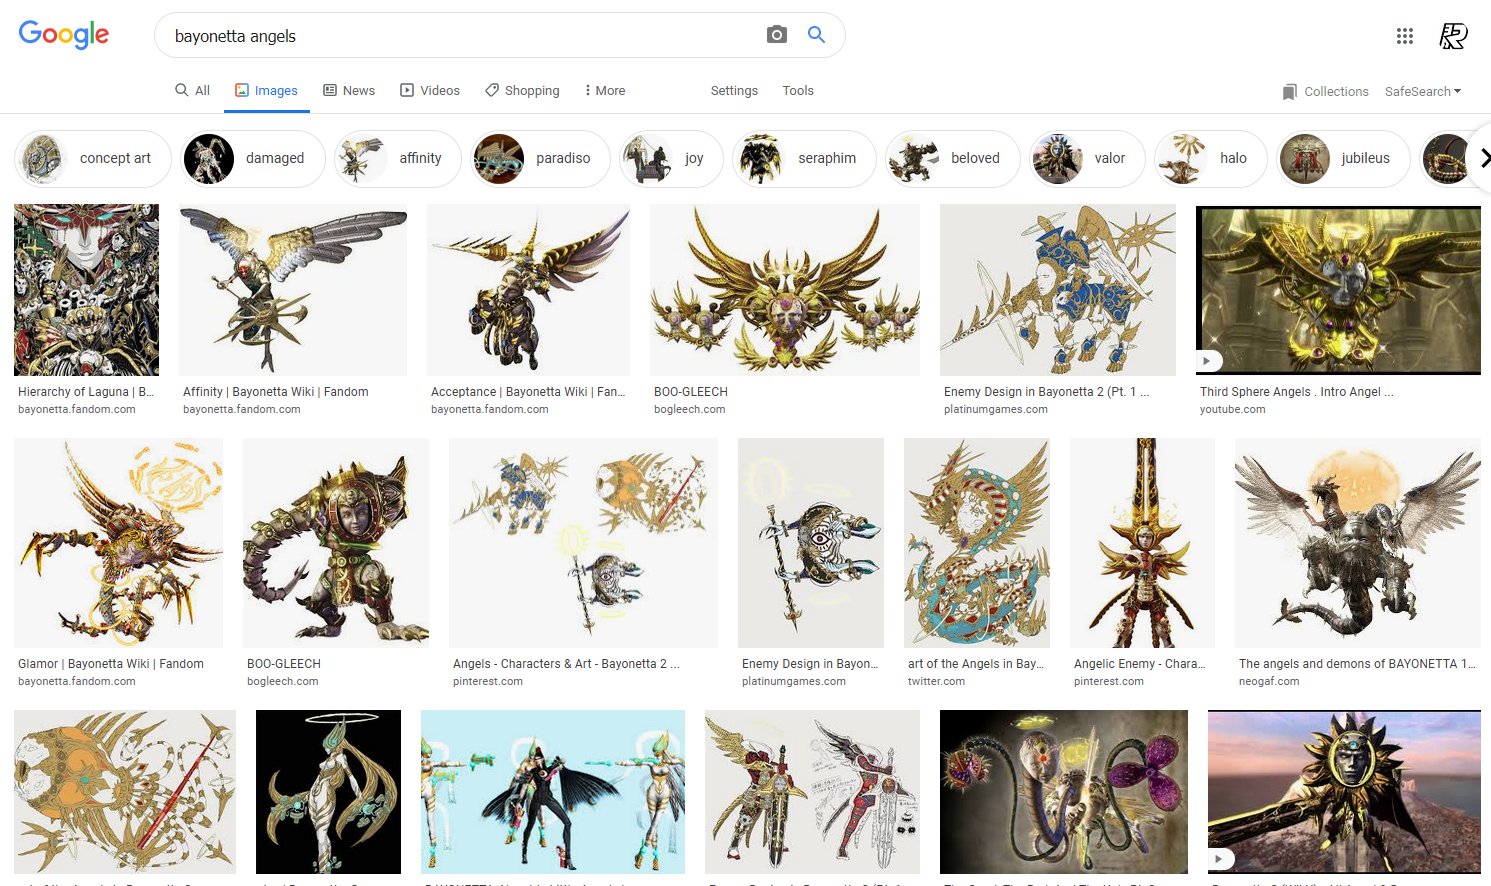Open the Affinity Bayonetta Wiki image
This screenshot has width=1491, height=886.
(293, 290)
